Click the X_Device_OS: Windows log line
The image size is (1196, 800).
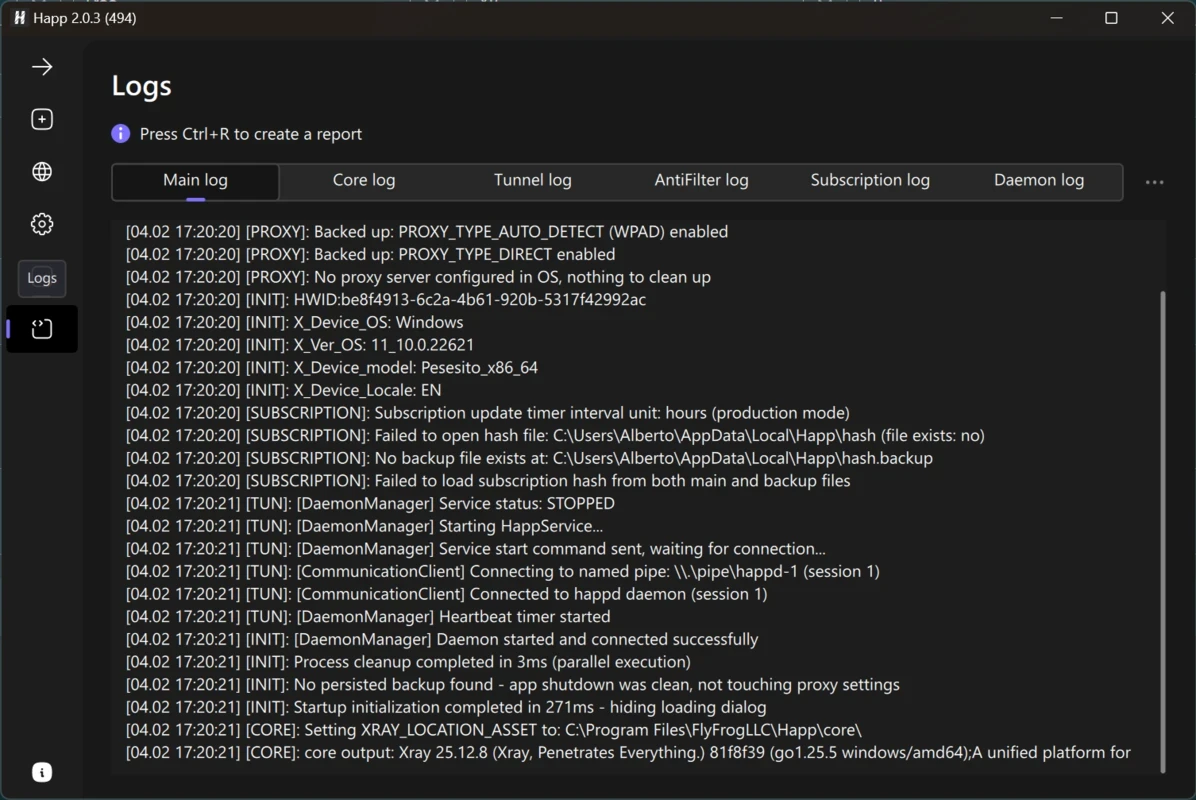[x=294, y=323]
